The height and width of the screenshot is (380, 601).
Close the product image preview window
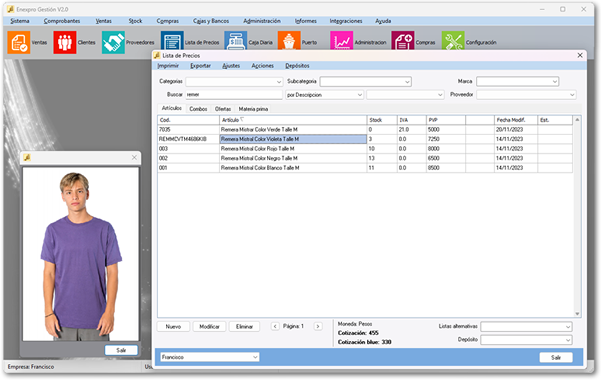(x=134, y=158)
